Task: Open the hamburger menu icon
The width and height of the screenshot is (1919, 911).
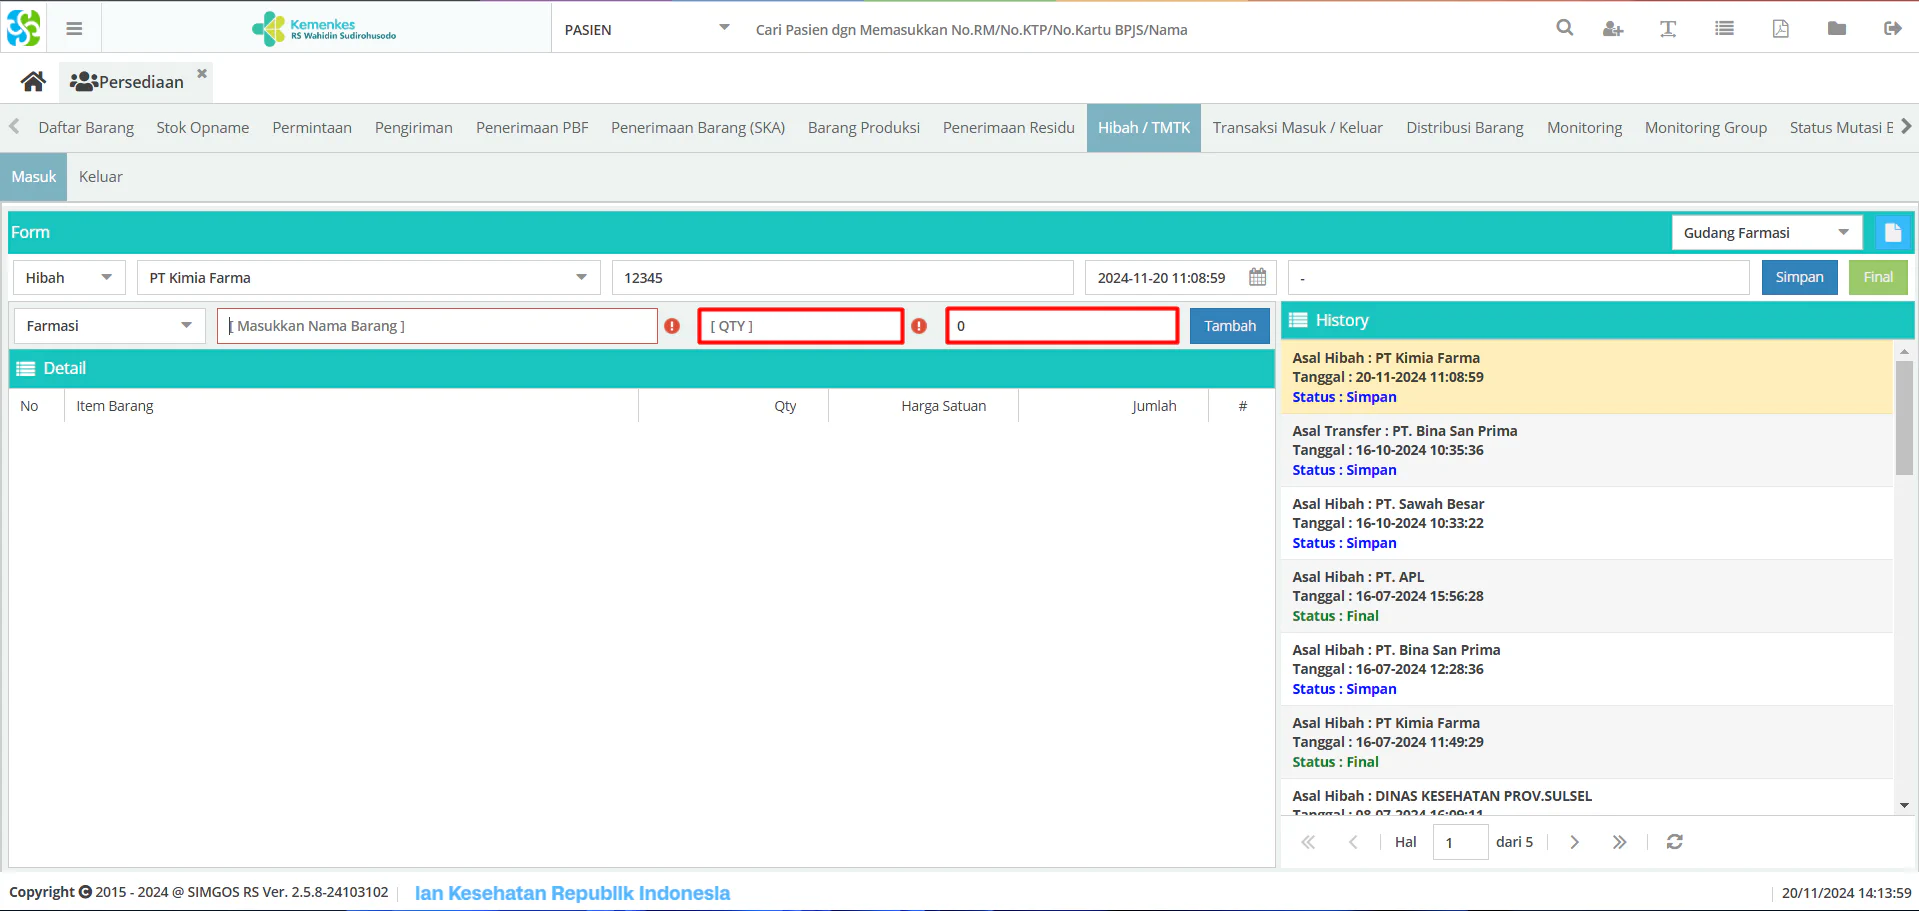Action: point(74,29)
